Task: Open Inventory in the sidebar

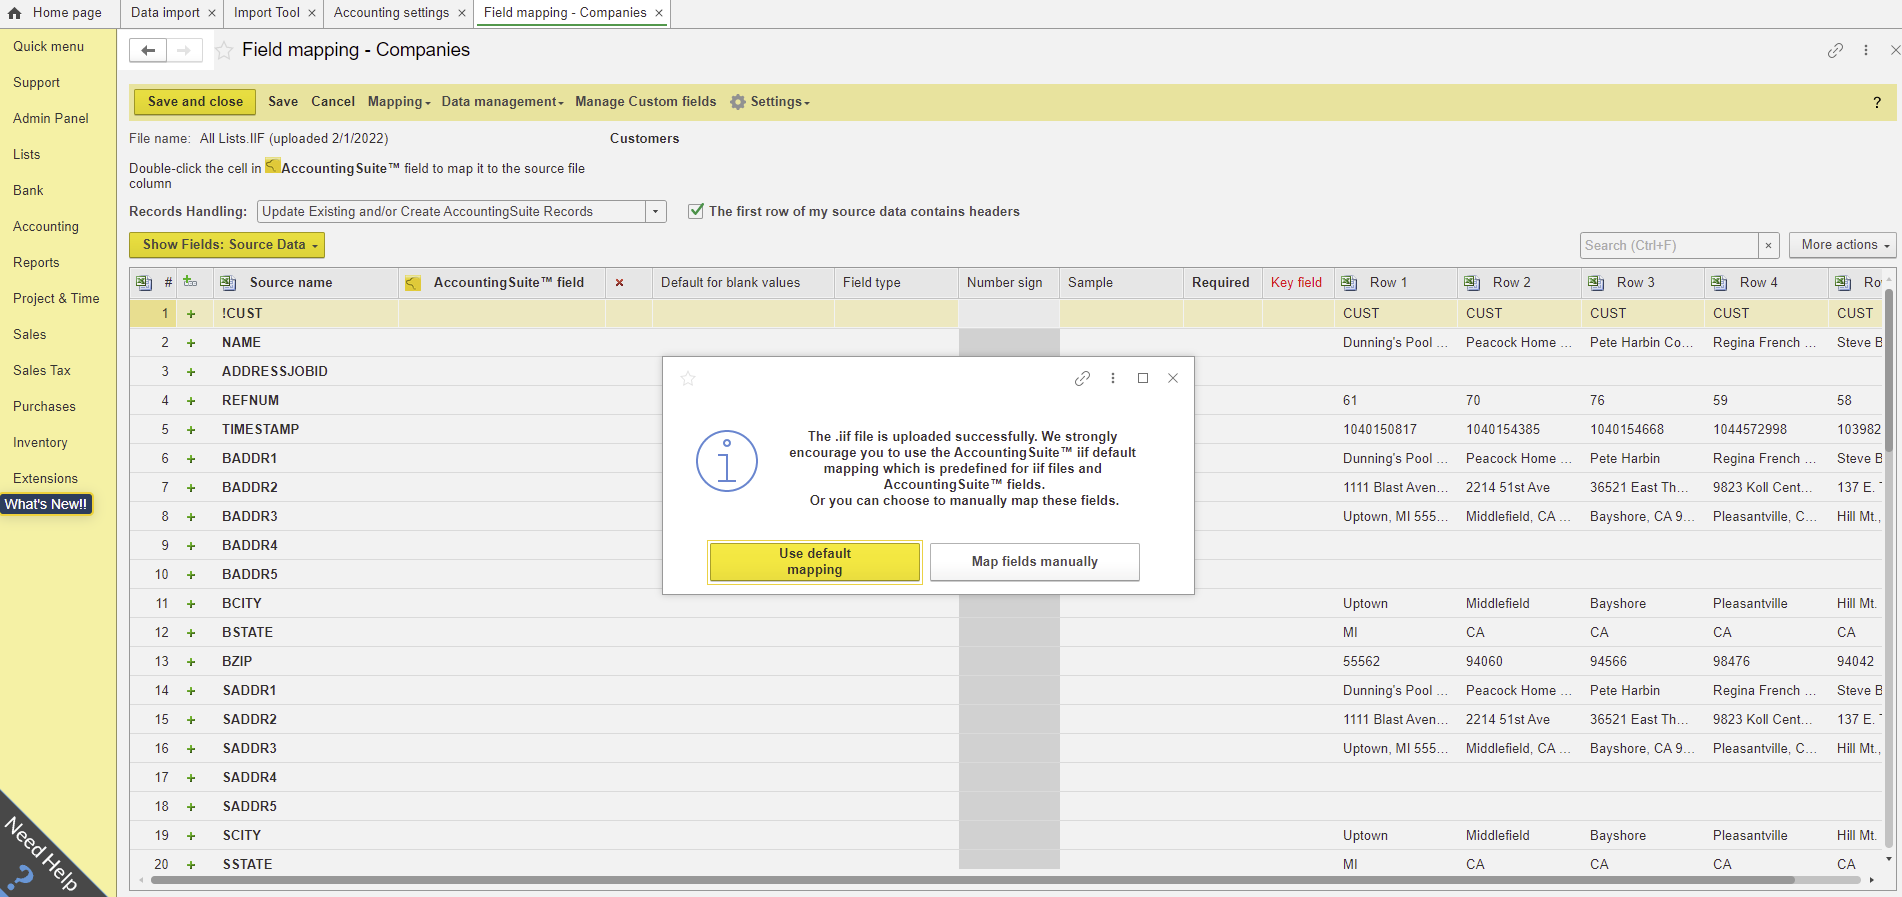Action: [40, 442]
